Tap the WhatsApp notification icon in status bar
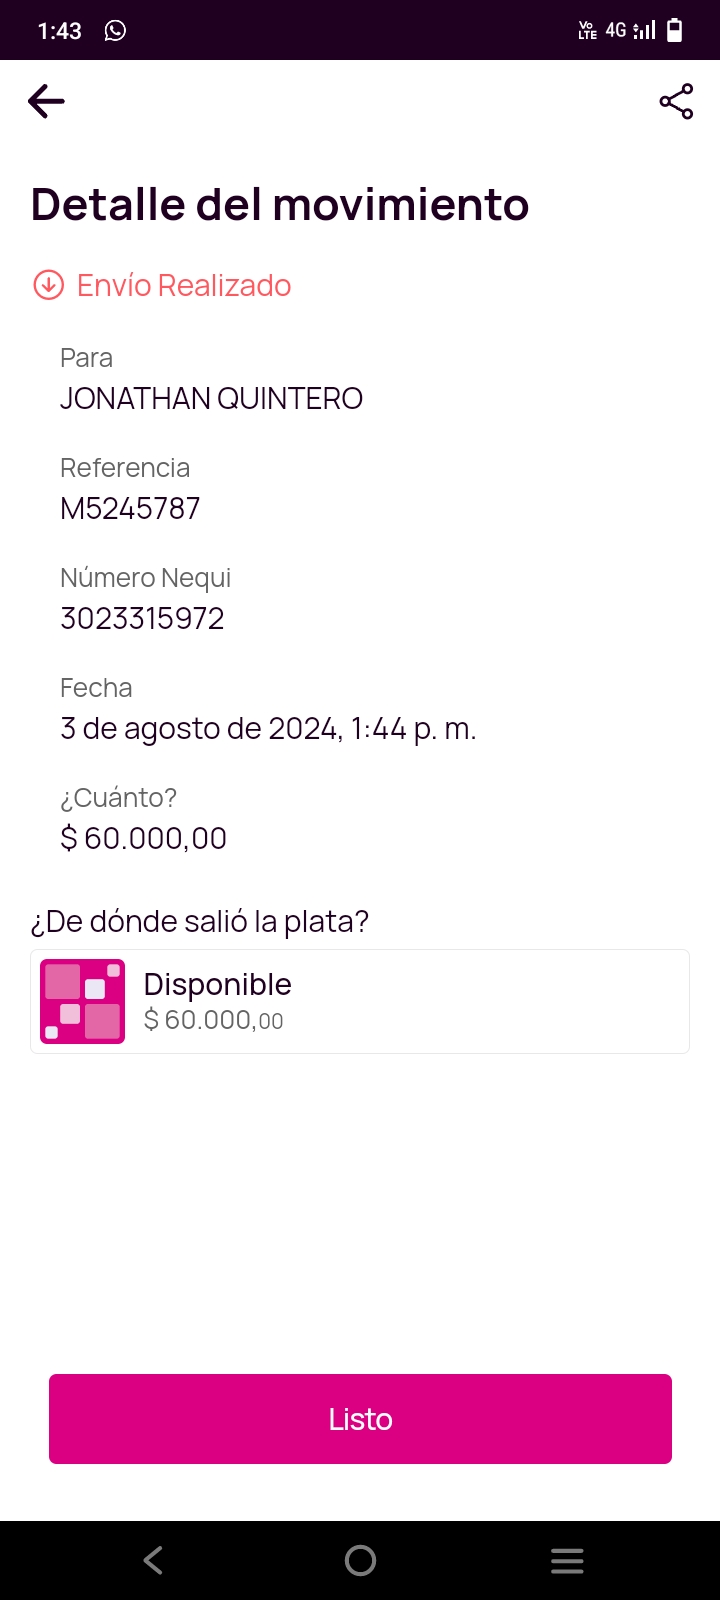Screen dimensions: 720x1600 tap(115, 30)
